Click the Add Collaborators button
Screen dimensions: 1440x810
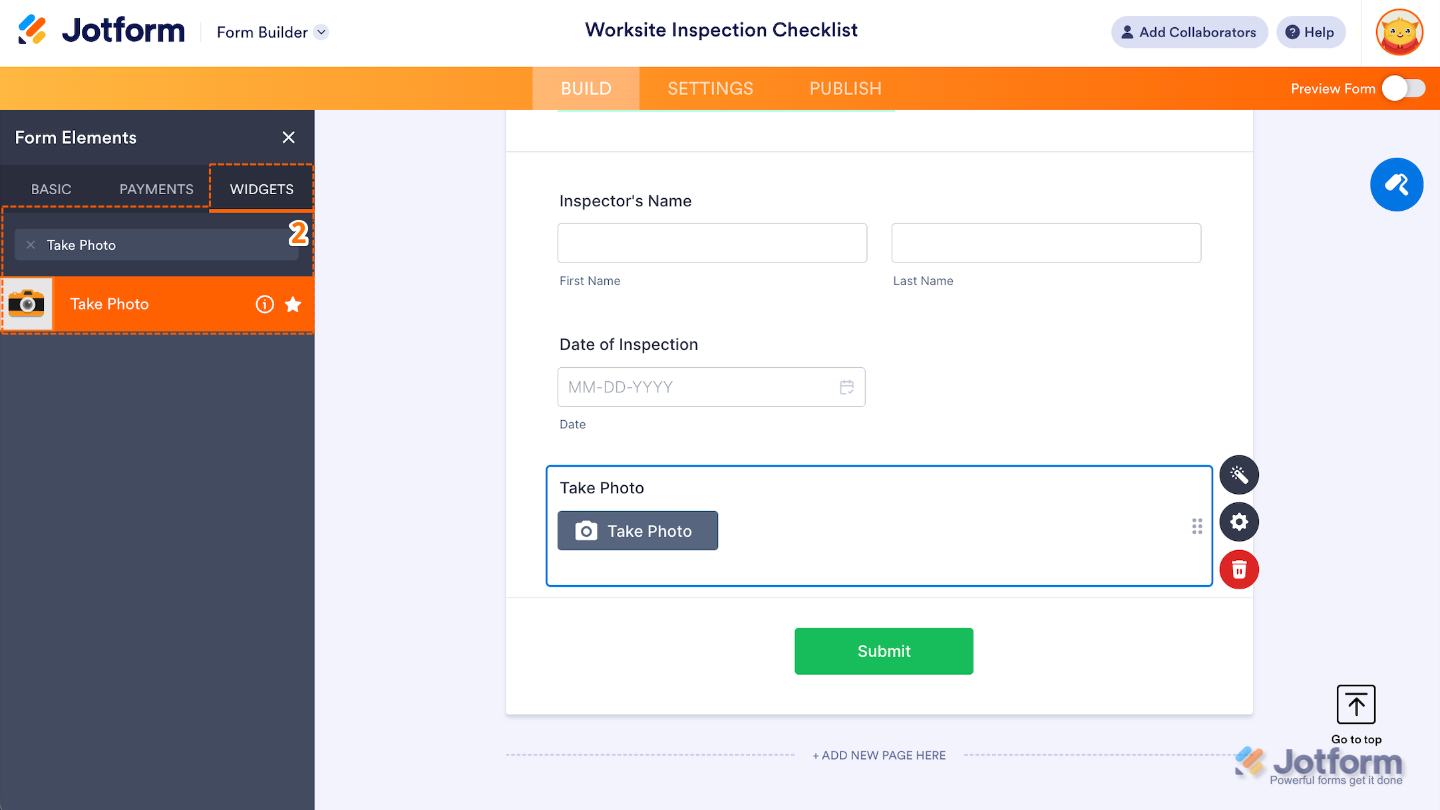pos(1189,32)
